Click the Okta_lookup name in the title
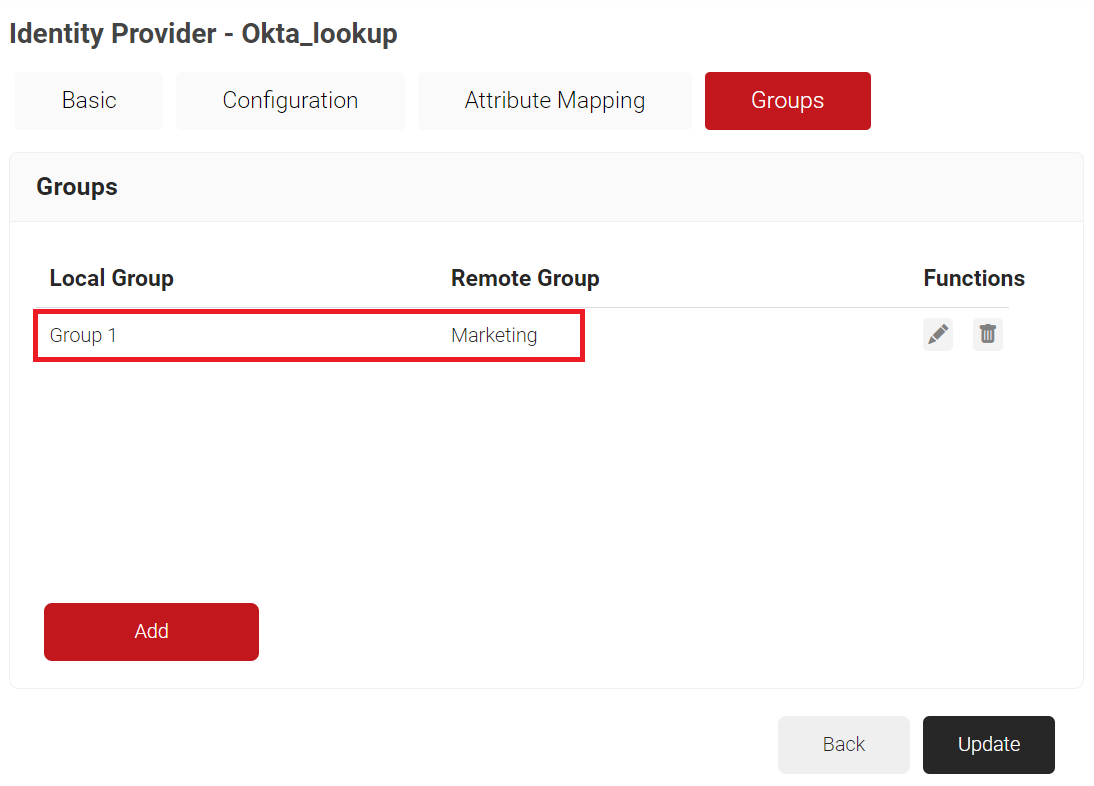Viewport: 1094px width, 786px height. (x=319, y=34)
